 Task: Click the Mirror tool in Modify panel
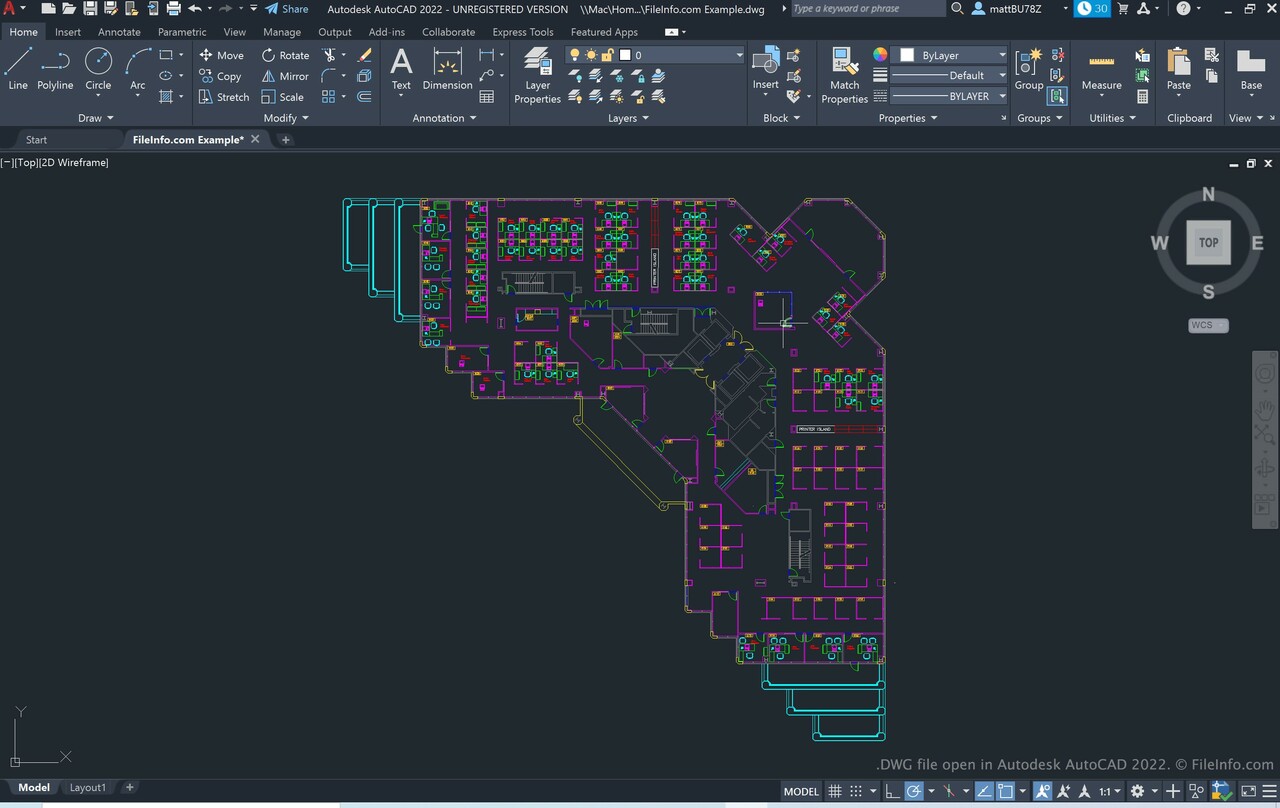[285, 76]
